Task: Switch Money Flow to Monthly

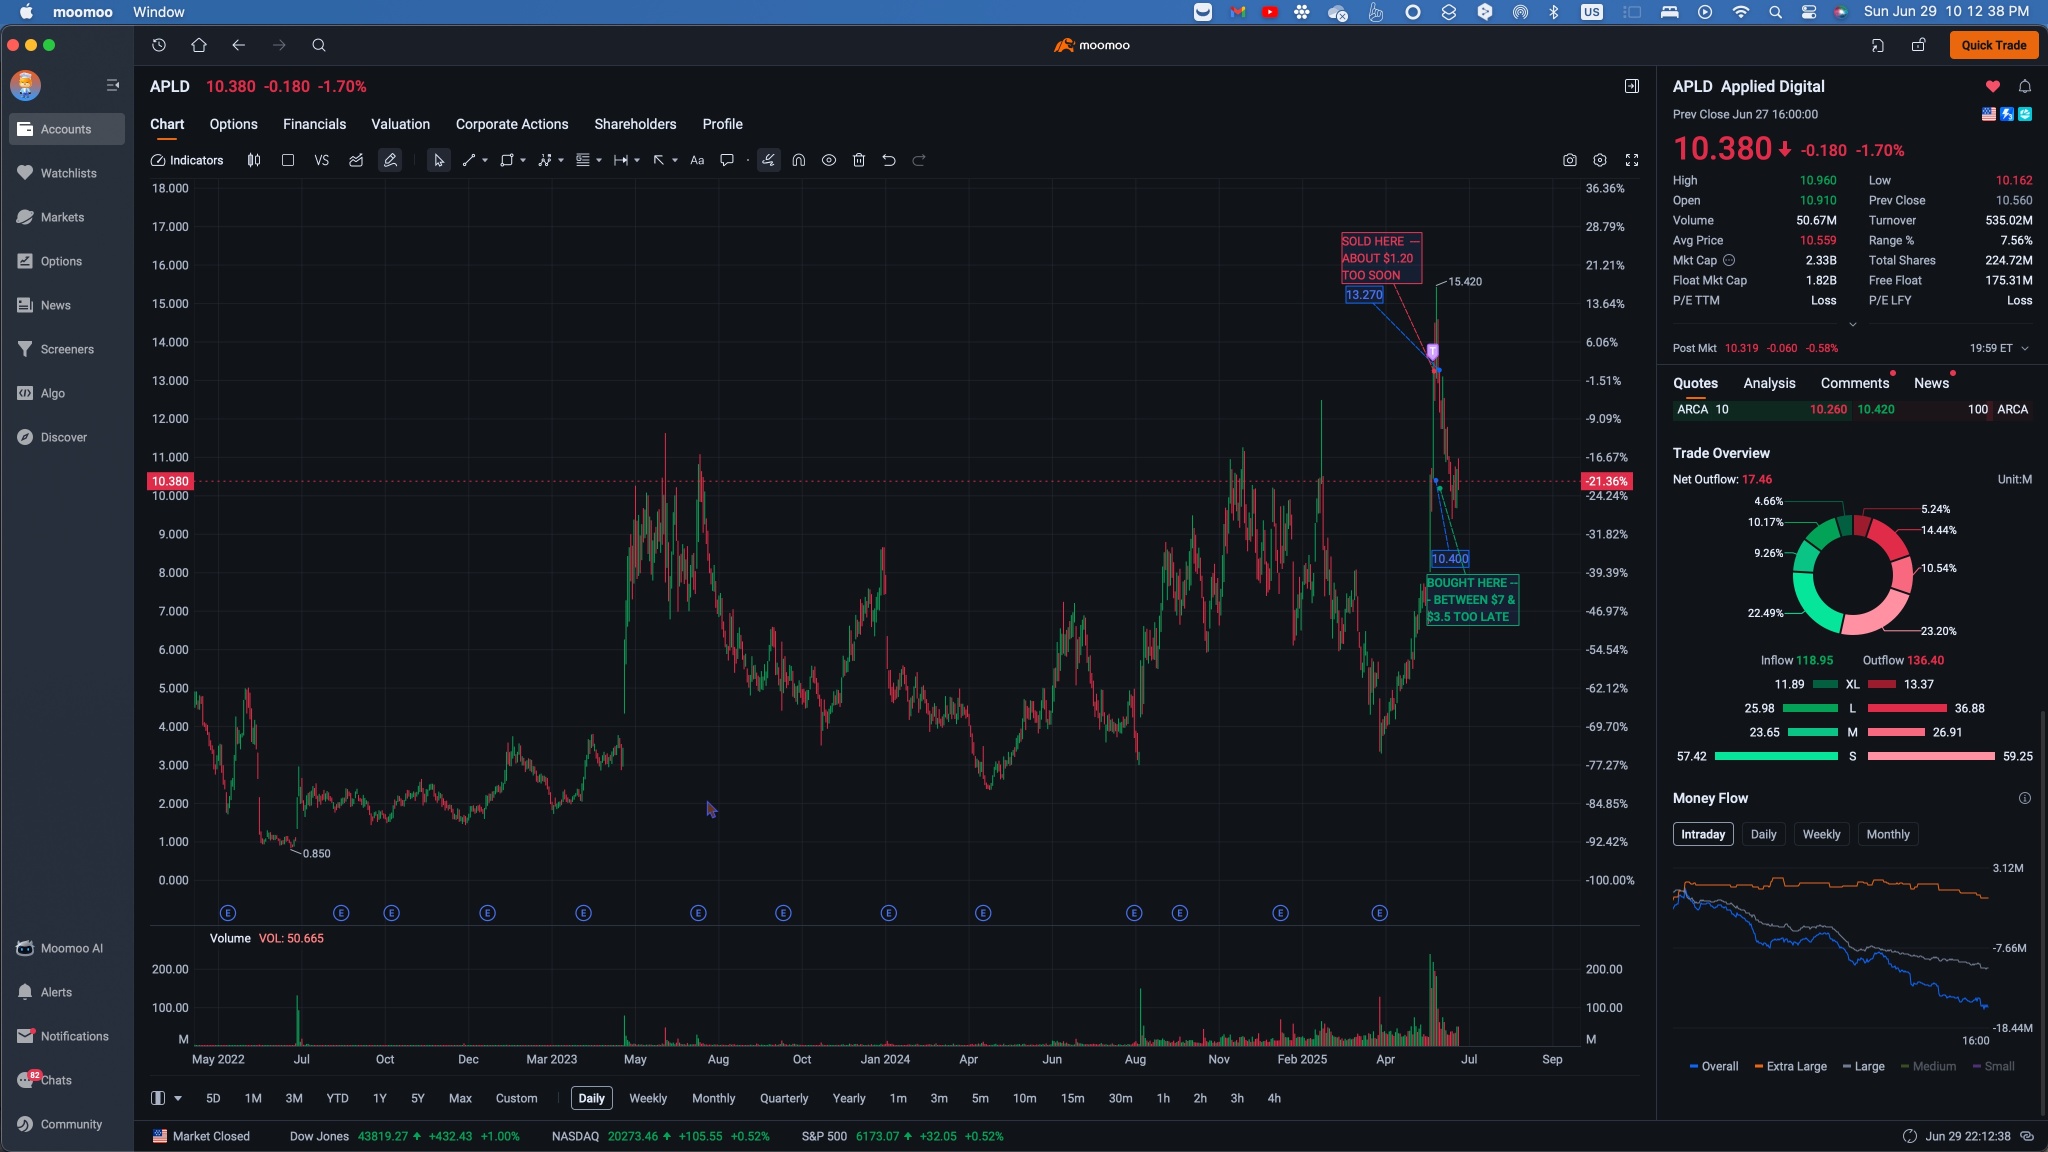Action: 1887,834
